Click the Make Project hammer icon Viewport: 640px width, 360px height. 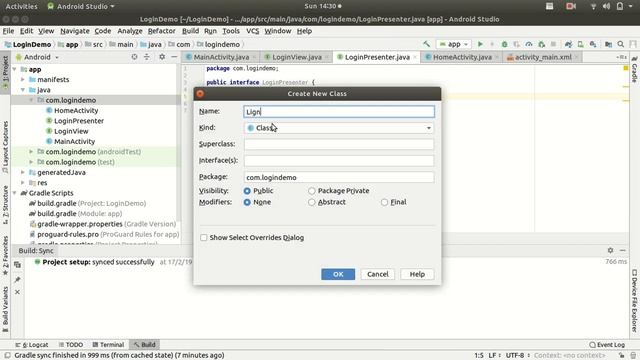(x=427, y=44)
